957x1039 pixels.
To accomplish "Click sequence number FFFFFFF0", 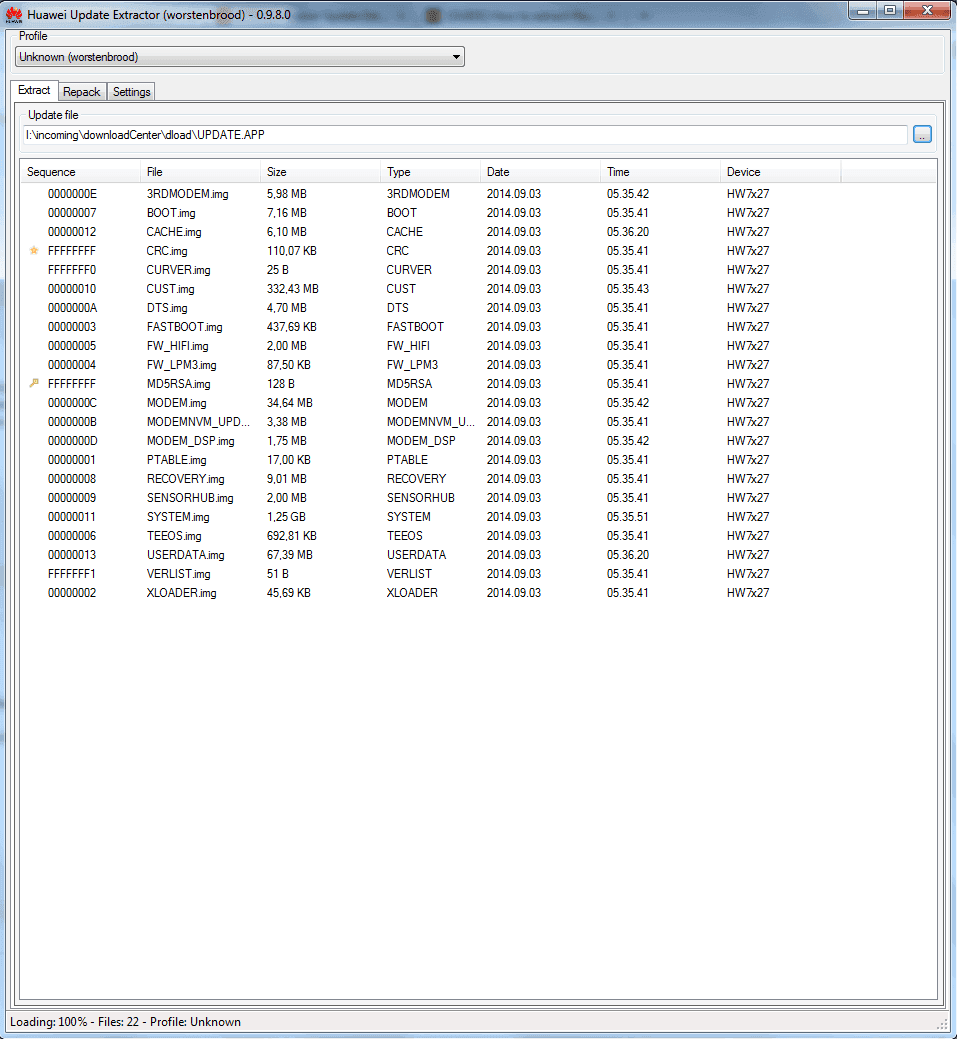I will pos(72,270).
